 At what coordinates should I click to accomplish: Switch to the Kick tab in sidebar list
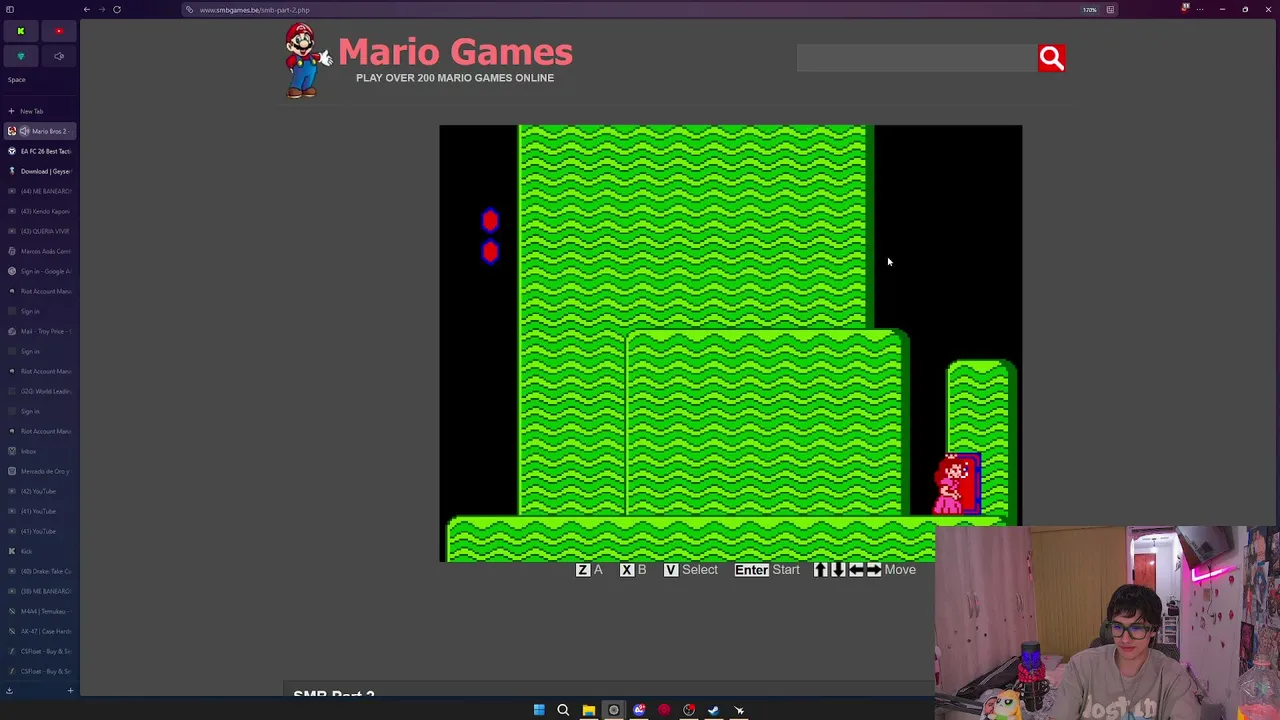point(38,551)
